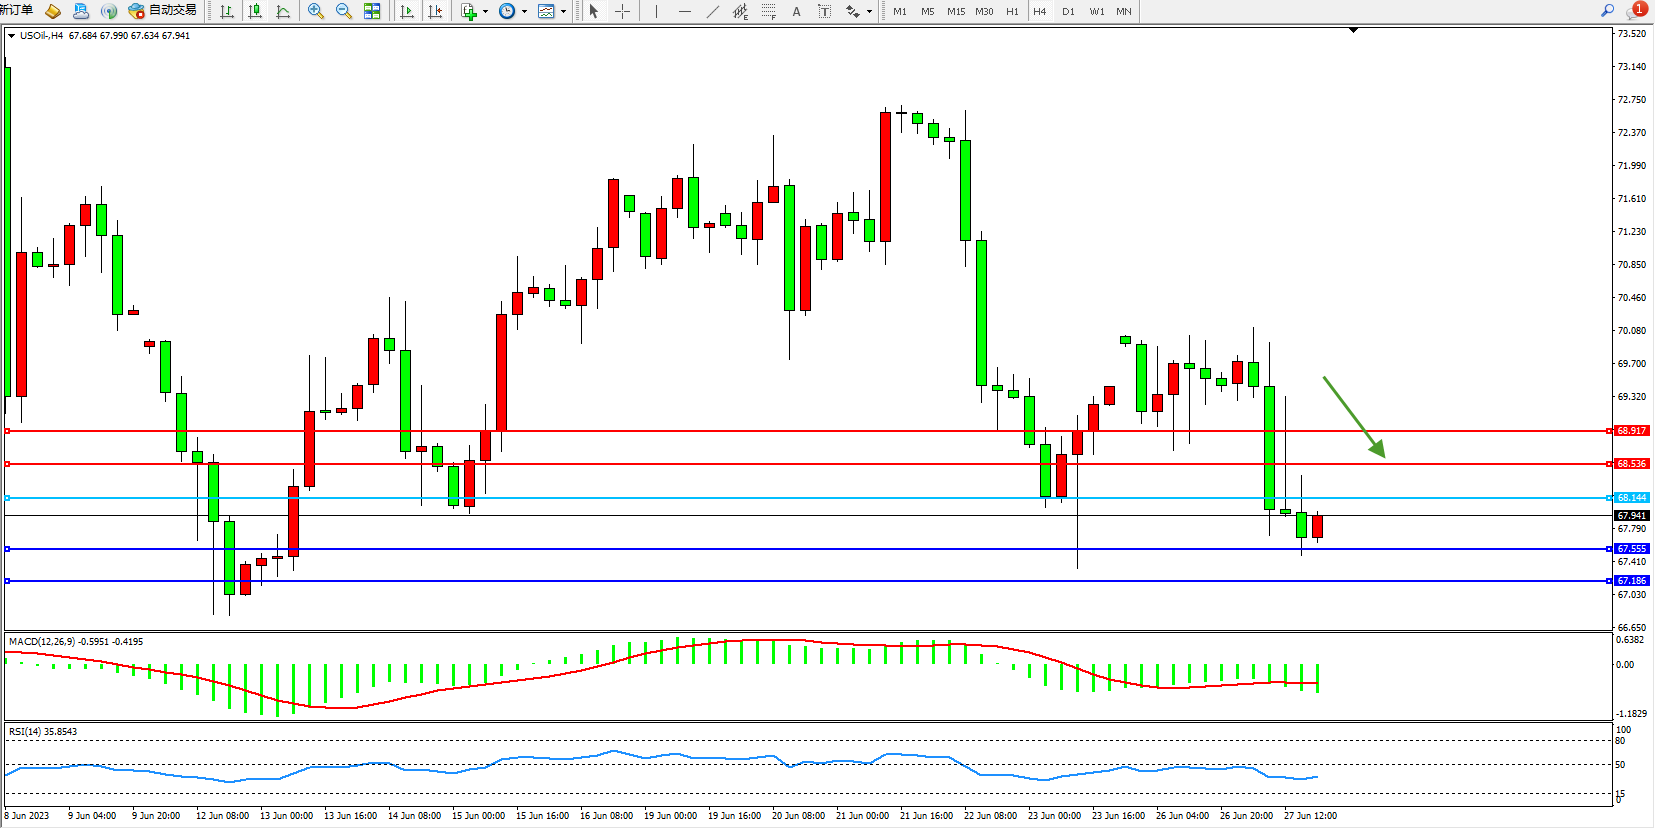Image resolution: width=1655 pixels, height=829 pixels.
Task: Open the periodicity clock dropdown arrow
Action: click(524, 12)
